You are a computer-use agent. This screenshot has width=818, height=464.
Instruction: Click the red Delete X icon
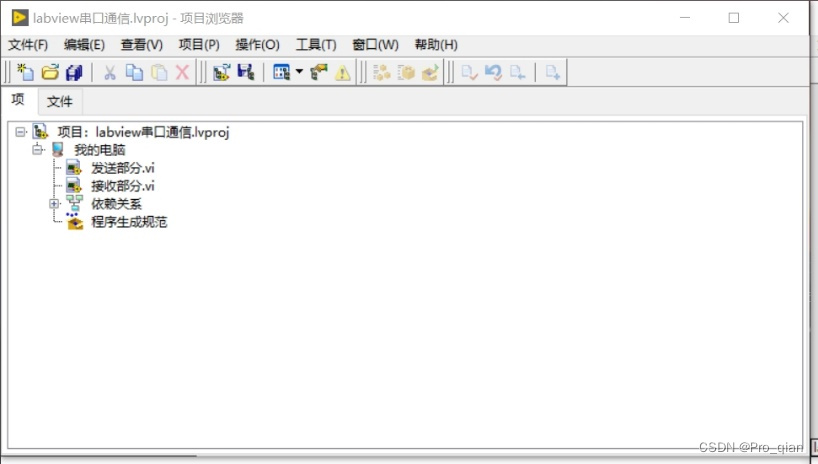click(x=182, y=72)
